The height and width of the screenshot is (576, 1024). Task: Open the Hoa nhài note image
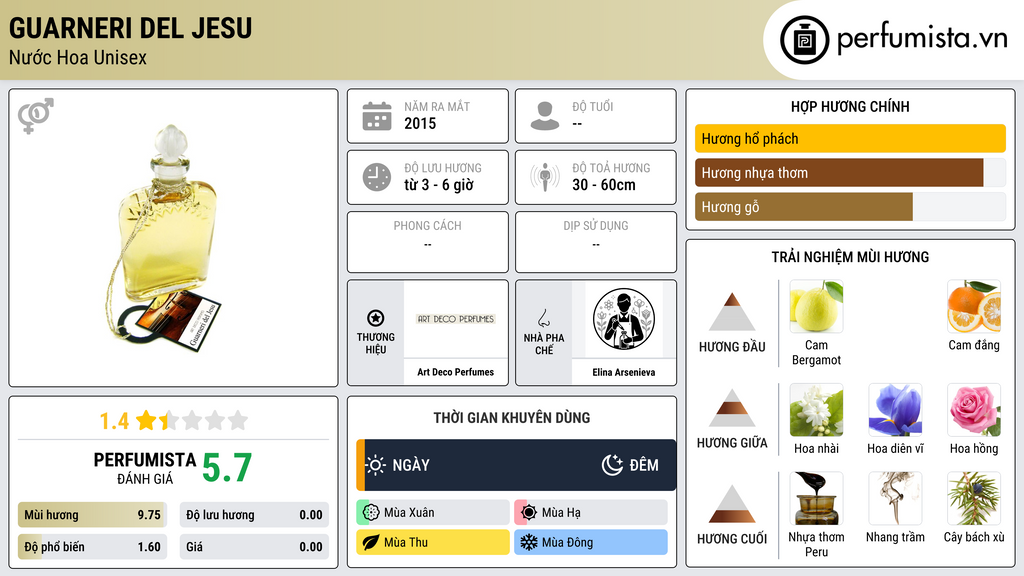coord(816,410)
